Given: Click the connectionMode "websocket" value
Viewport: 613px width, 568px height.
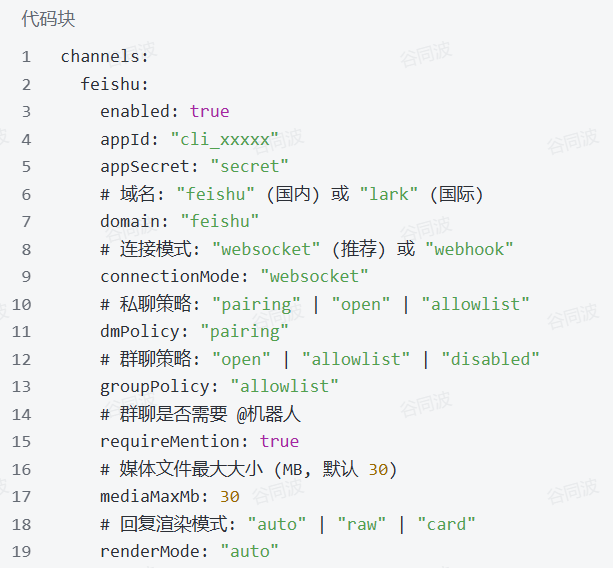Looking at the screenshot, I should [314, 276].
